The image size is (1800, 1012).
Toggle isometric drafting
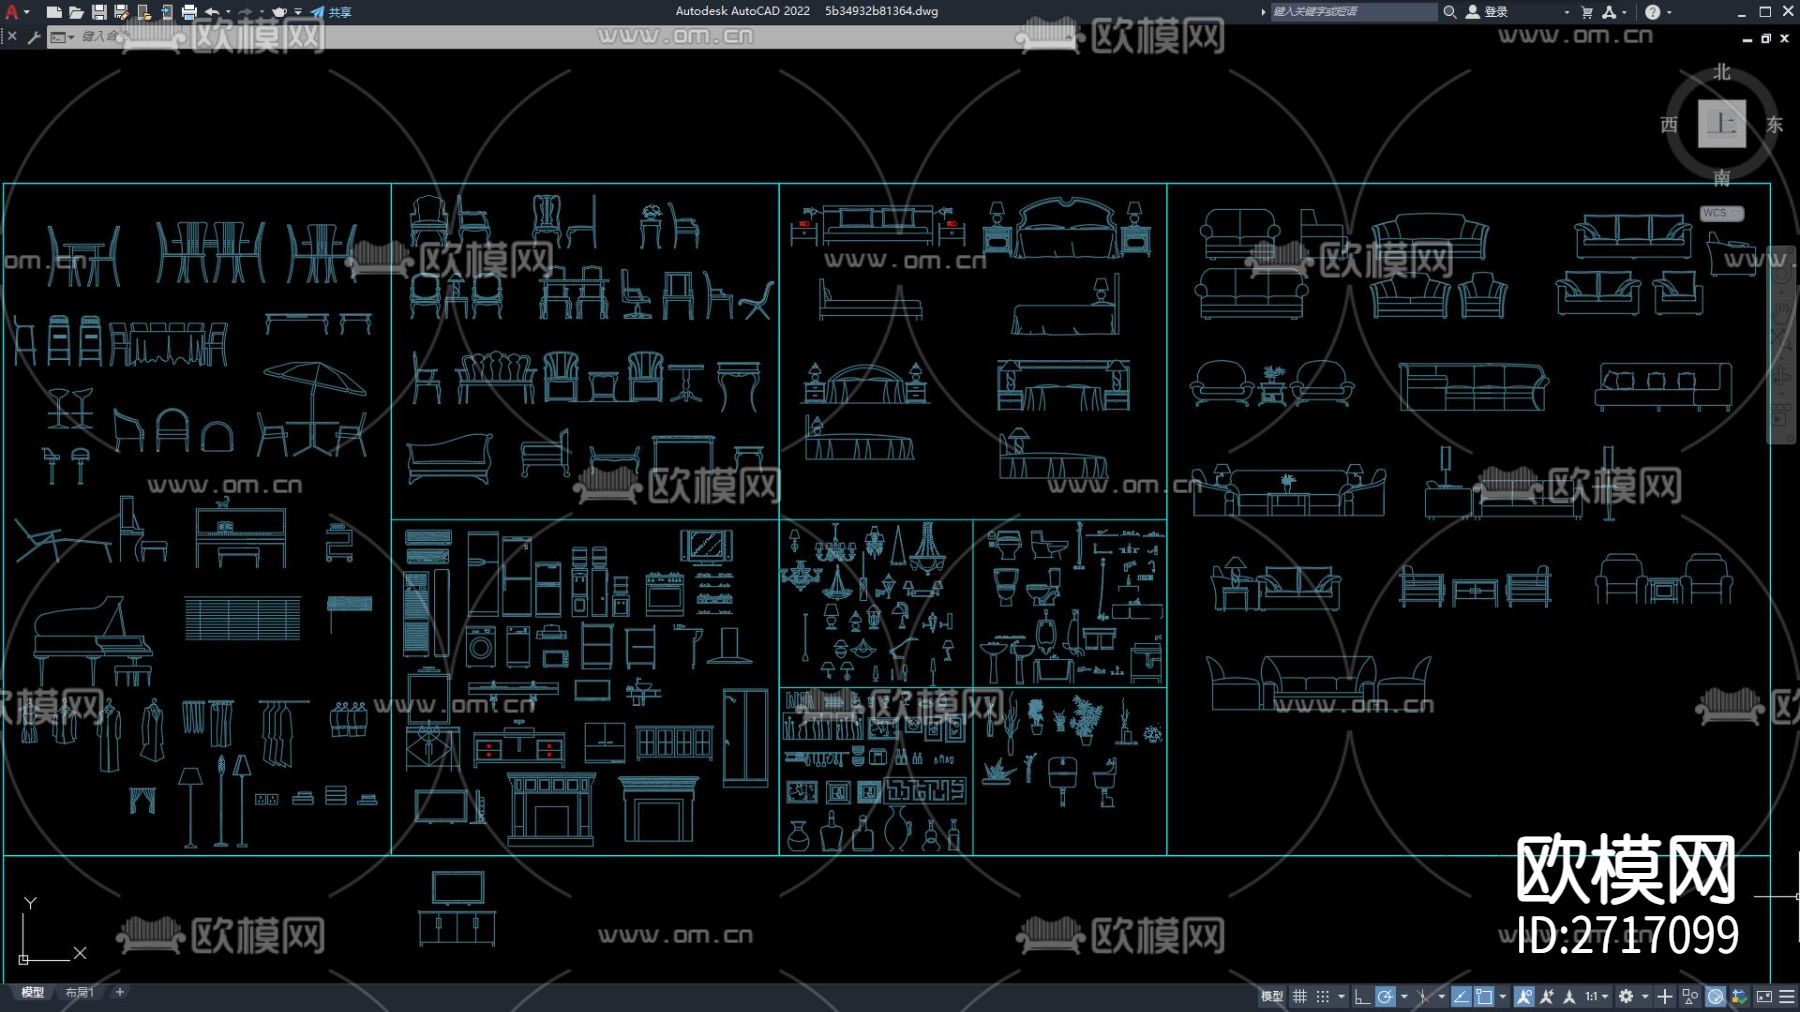tap(1423, 997)
